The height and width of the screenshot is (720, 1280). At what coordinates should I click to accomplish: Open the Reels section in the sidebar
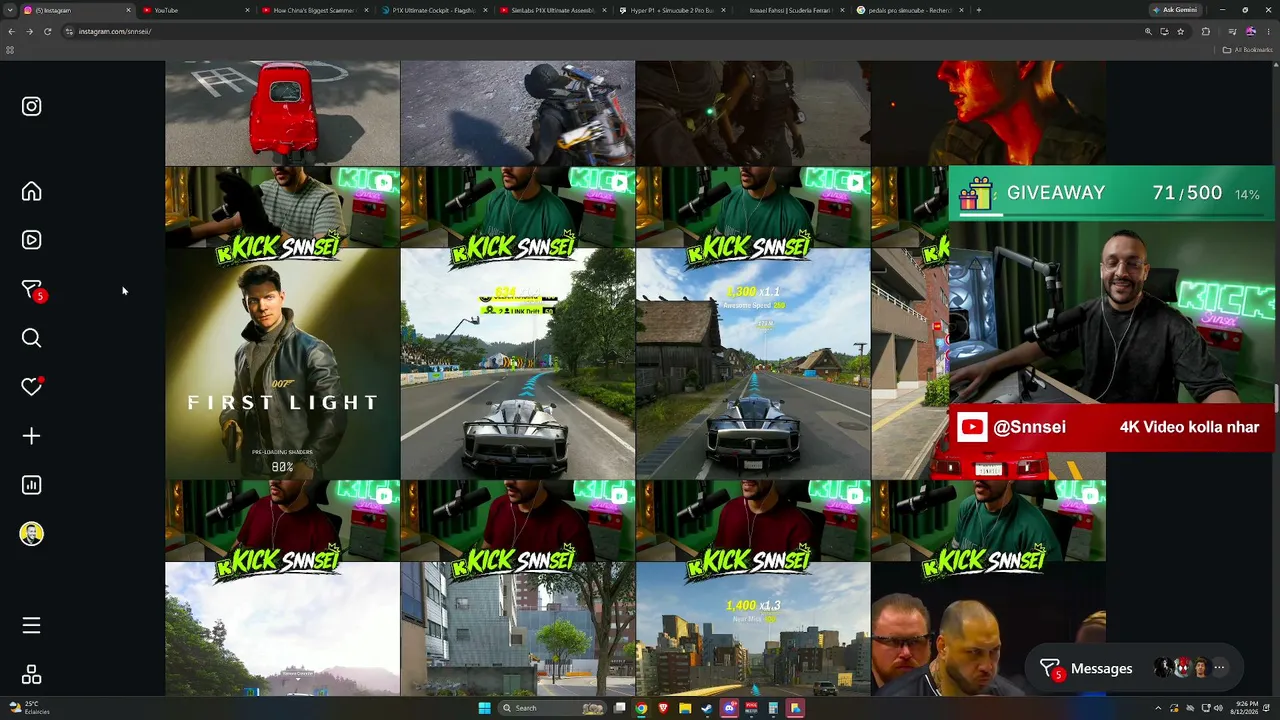tap(31, 240)
